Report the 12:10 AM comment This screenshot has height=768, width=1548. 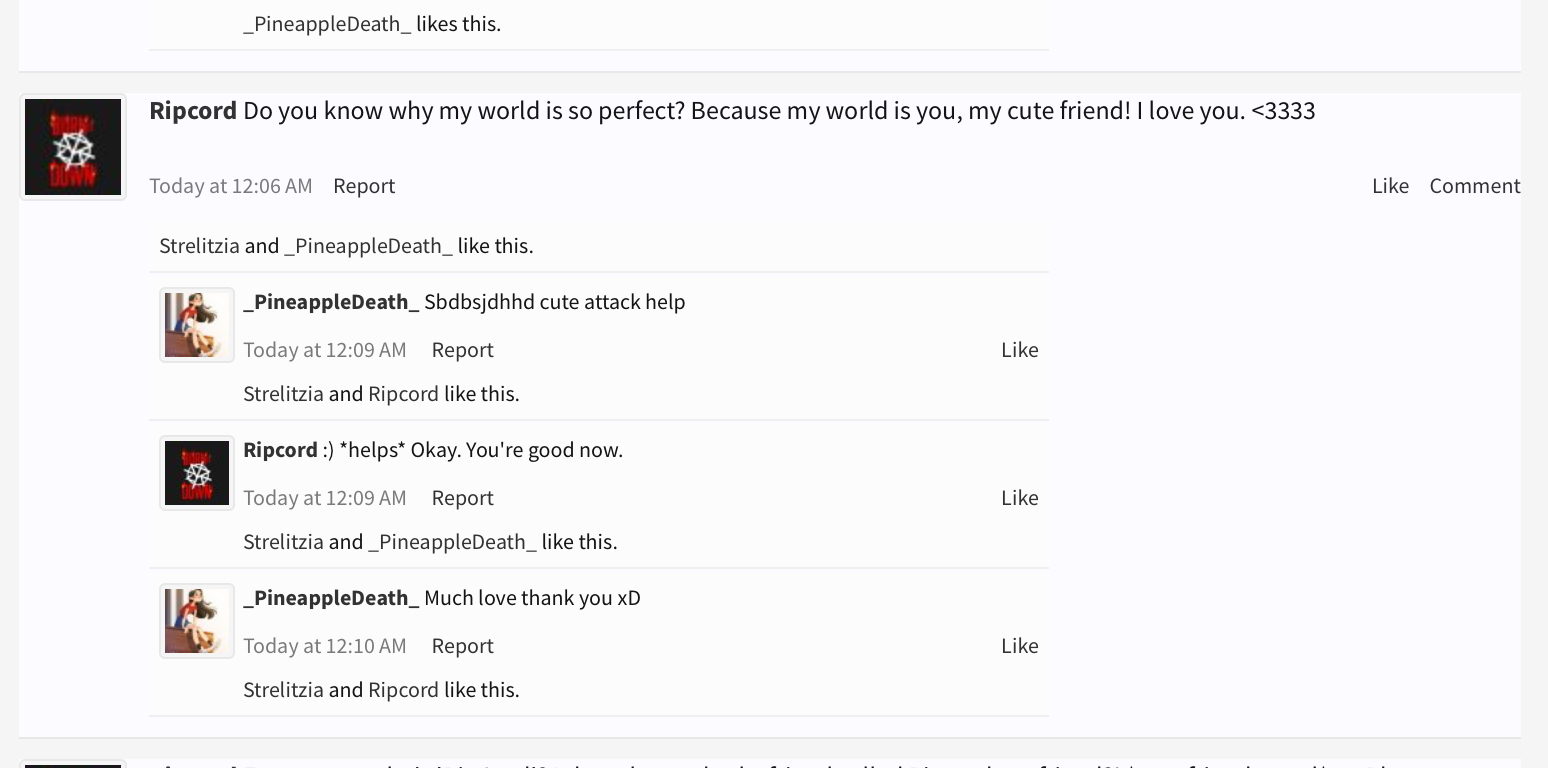[462, 646]
